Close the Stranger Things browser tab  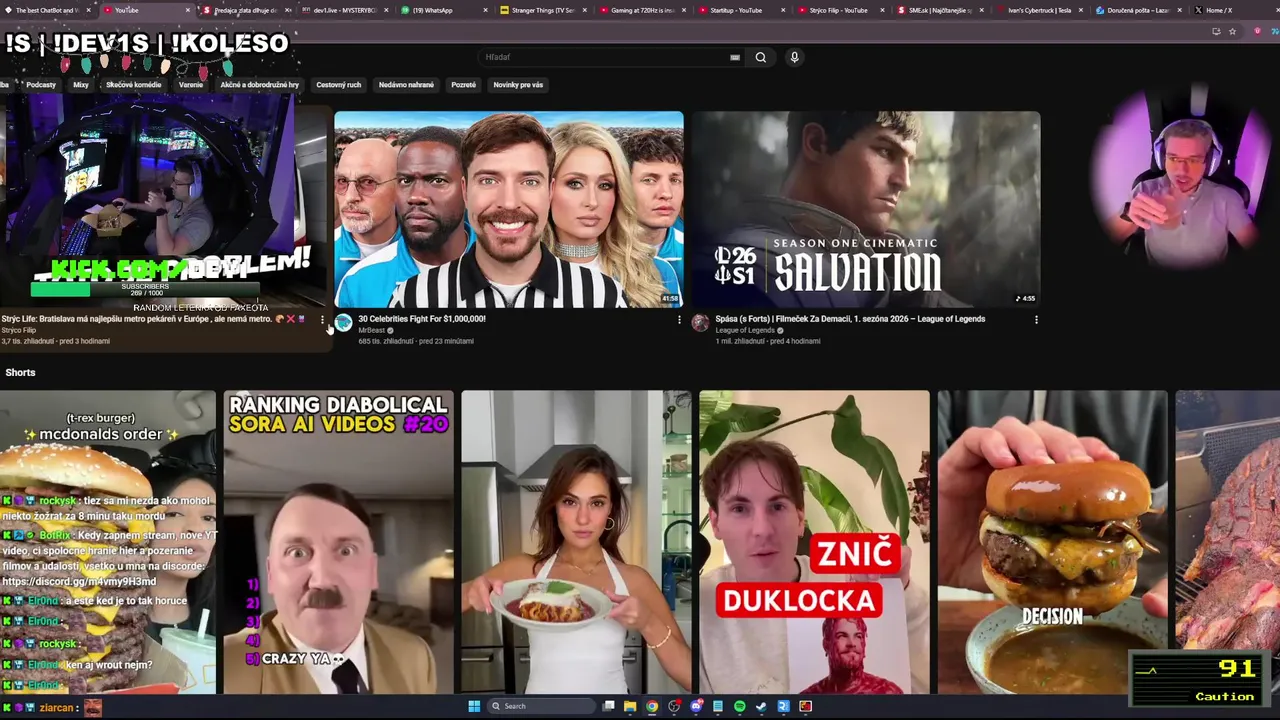[x=585, y=10]
